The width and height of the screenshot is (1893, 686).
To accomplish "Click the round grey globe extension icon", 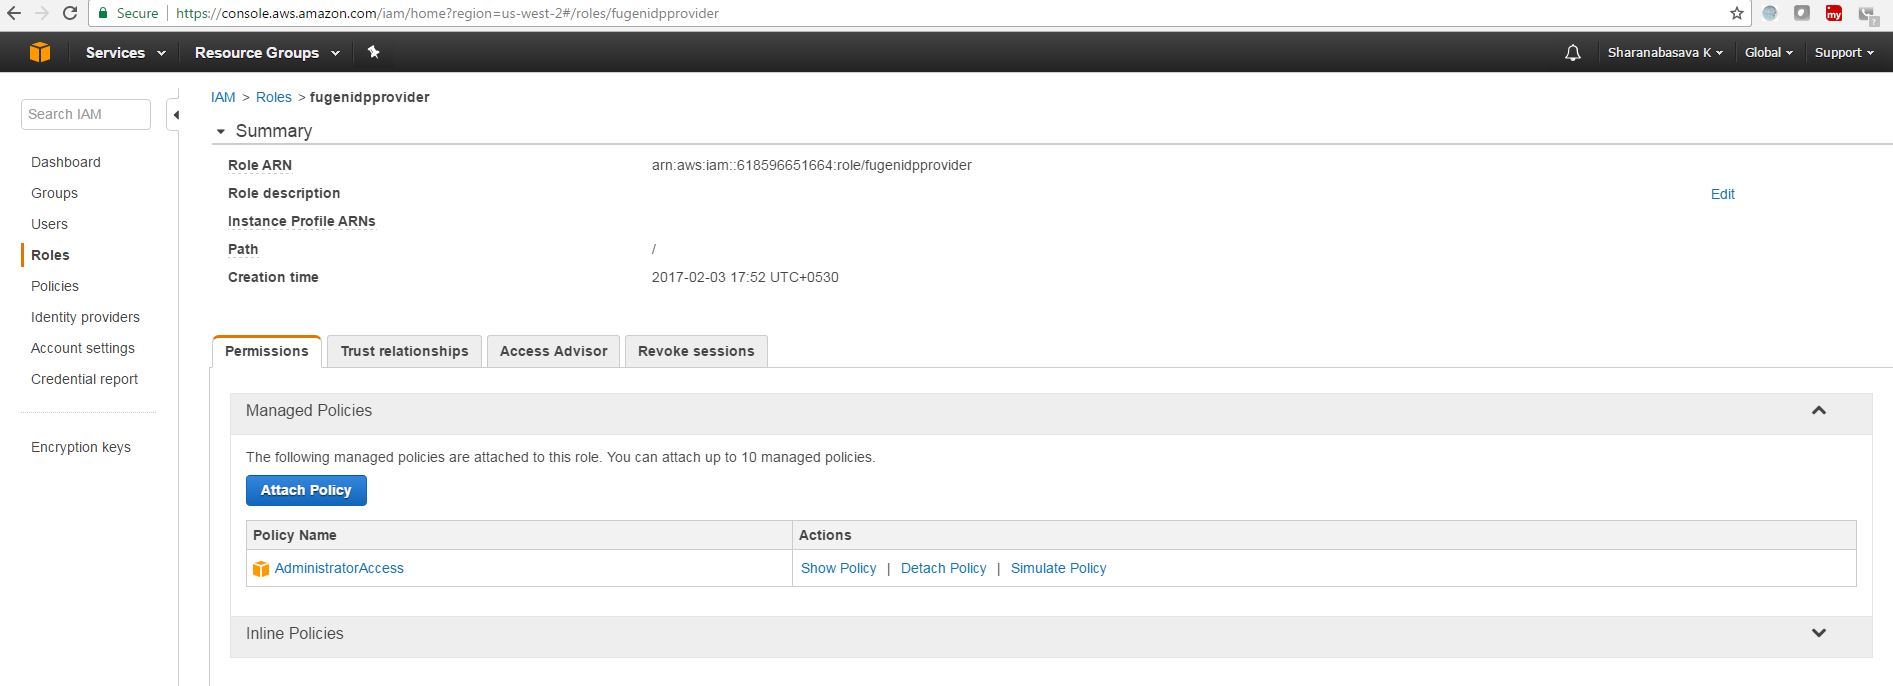I will coord(1770,13).
